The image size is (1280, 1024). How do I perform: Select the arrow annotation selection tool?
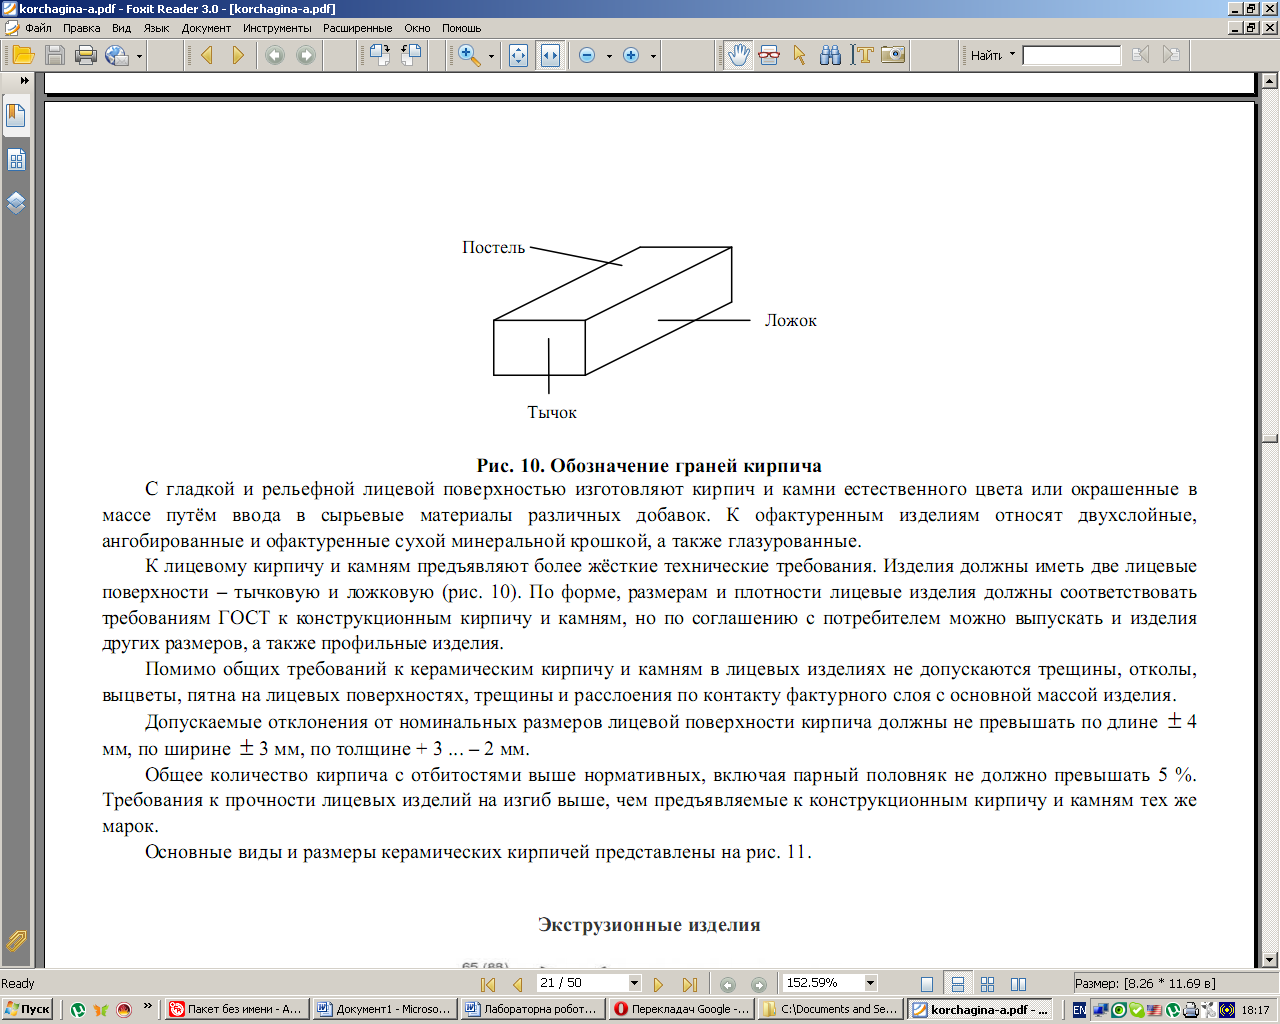point(799,55)
